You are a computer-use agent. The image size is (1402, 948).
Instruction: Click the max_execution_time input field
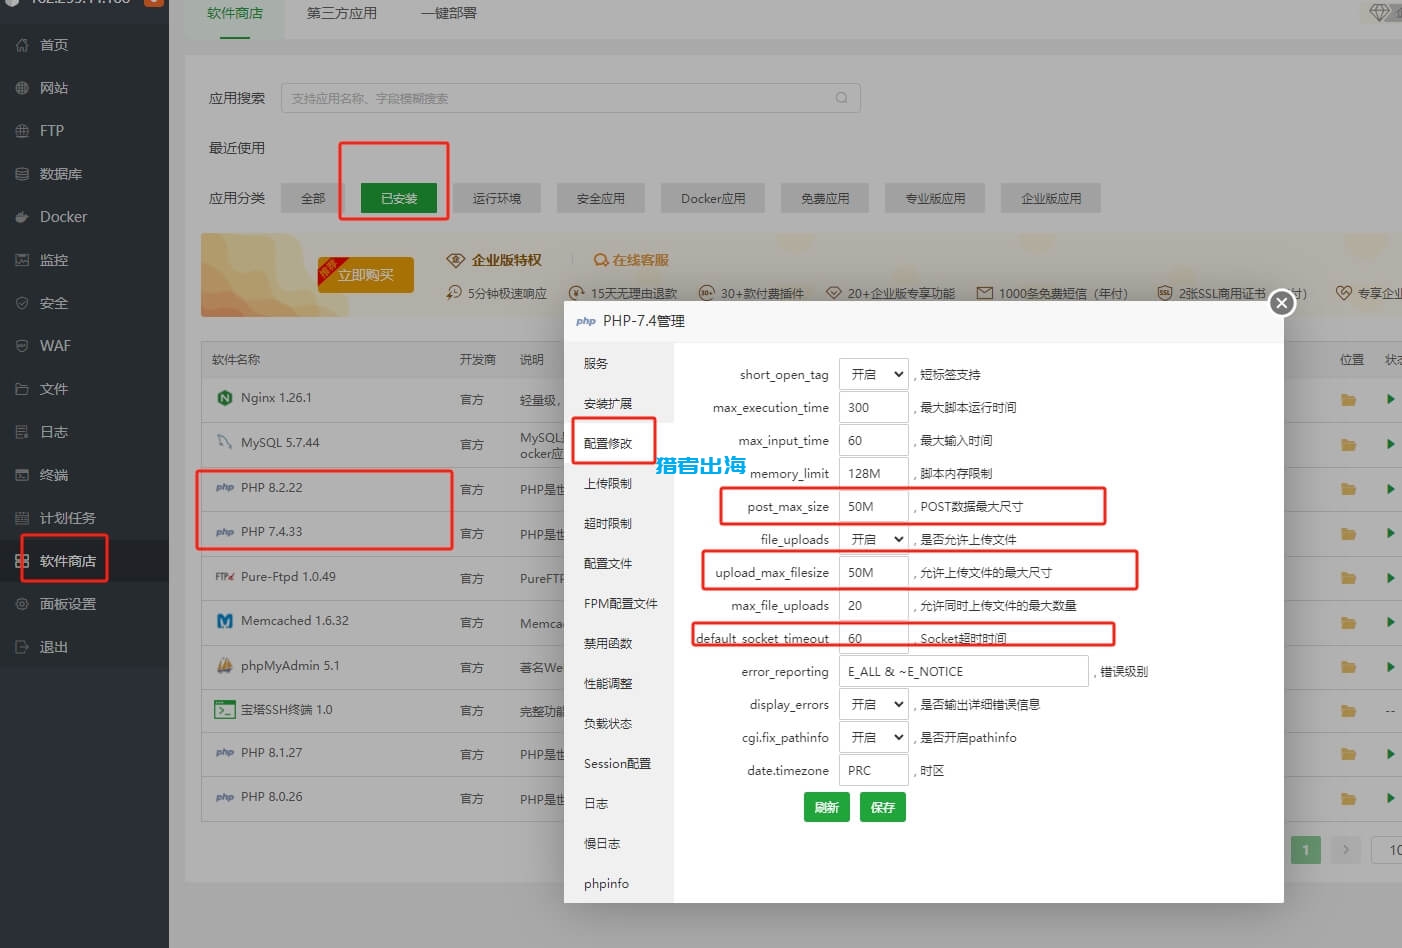(x=873, y=407)
